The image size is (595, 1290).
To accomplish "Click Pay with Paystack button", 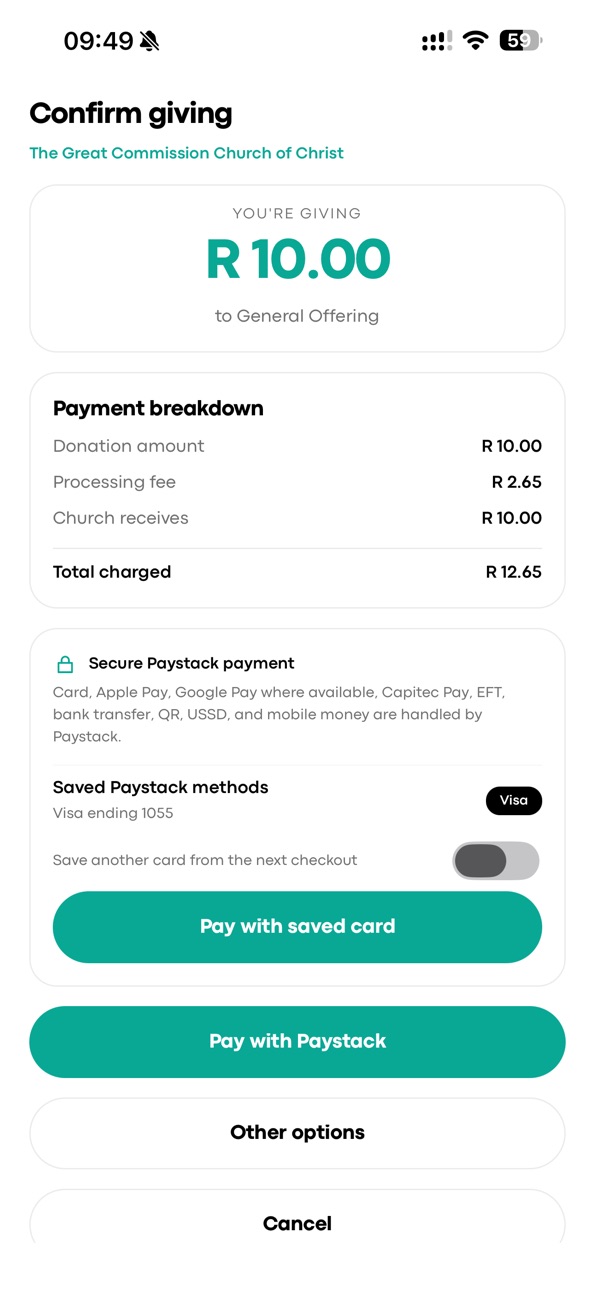I will 297,1042.
